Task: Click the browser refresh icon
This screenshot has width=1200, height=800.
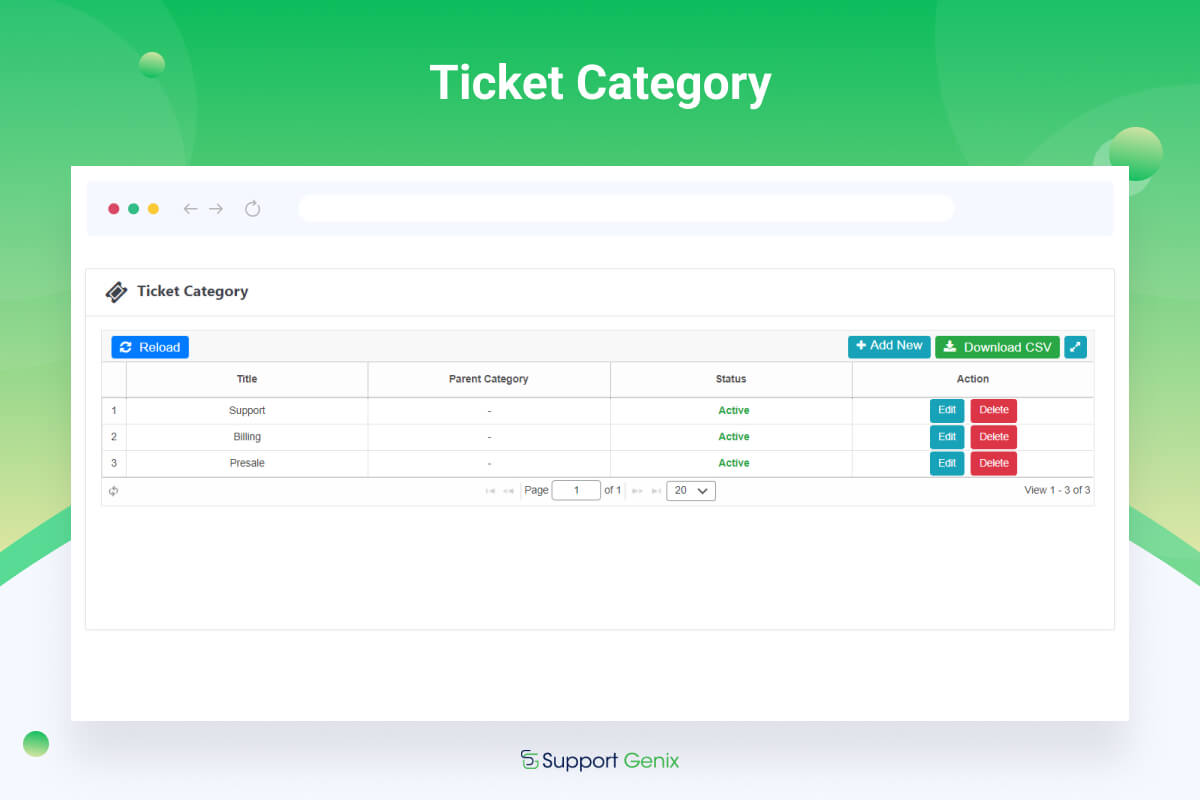Action: coord(253,209)
